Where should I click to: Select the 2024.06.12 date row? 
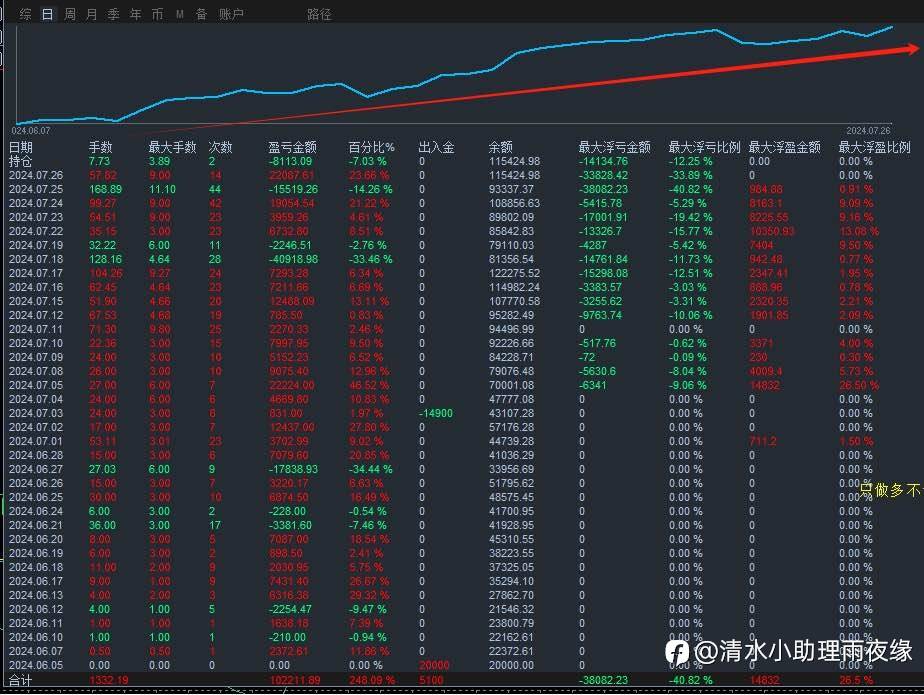coord(36,610)
